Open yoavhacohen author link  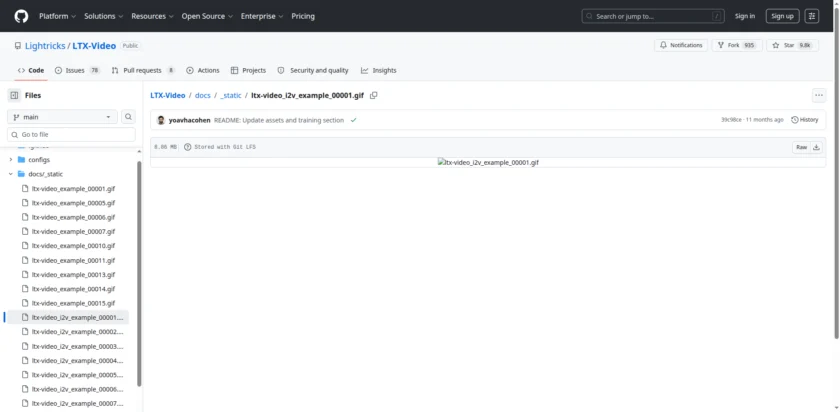click(x=190, y=120)
